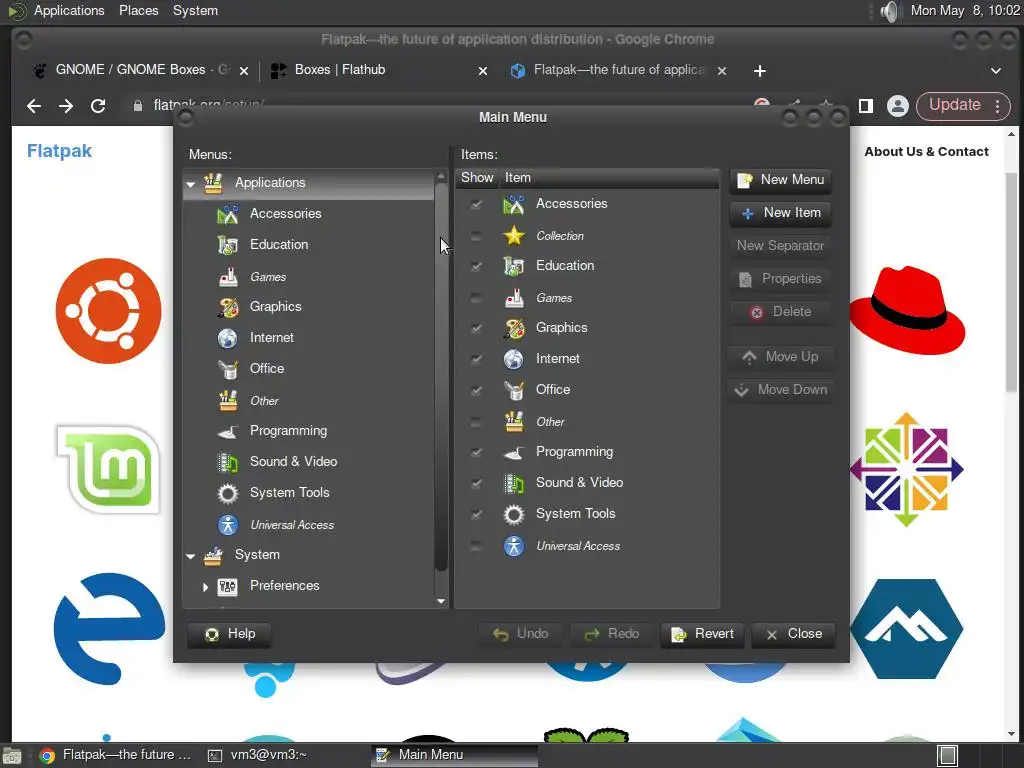
Task: Select System Tools gear icon in Menus tree
Action: pos(228,493)
